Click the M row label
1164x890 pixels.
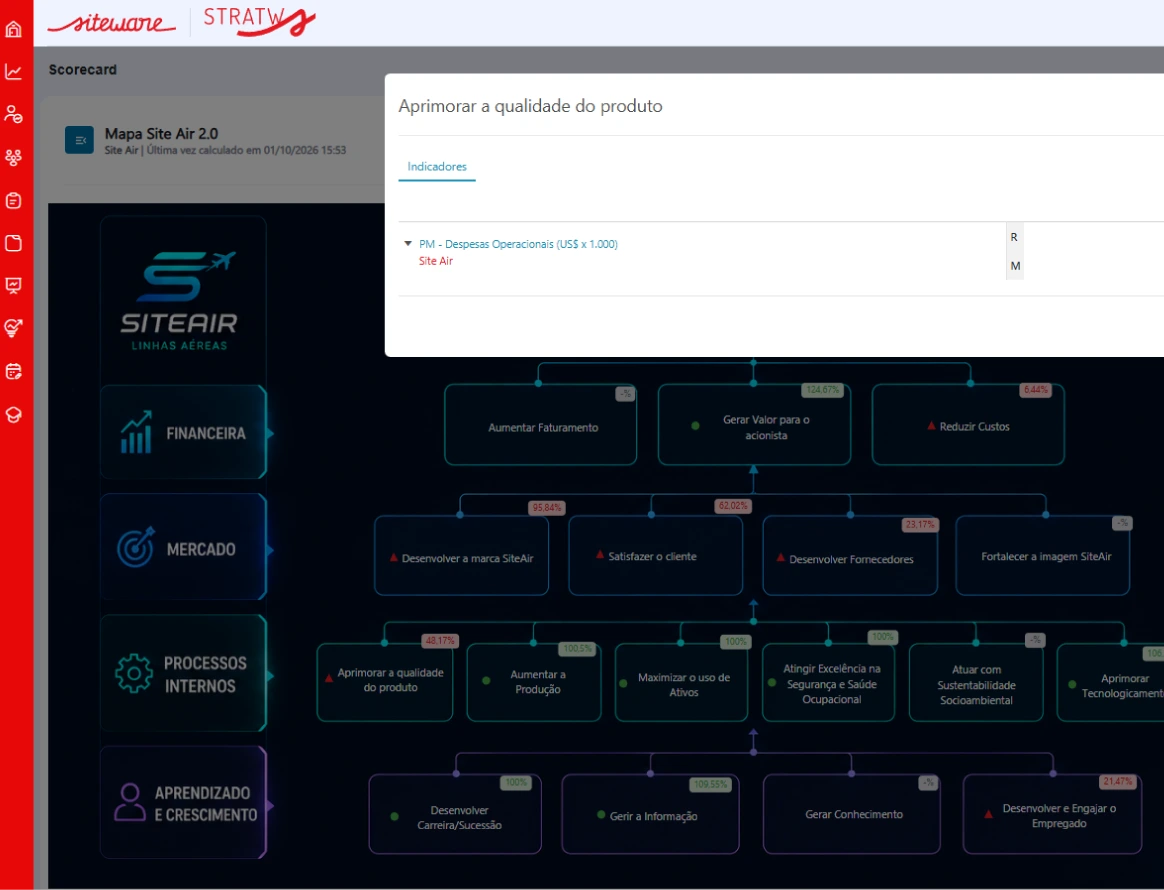click(x=1015, y=266)
